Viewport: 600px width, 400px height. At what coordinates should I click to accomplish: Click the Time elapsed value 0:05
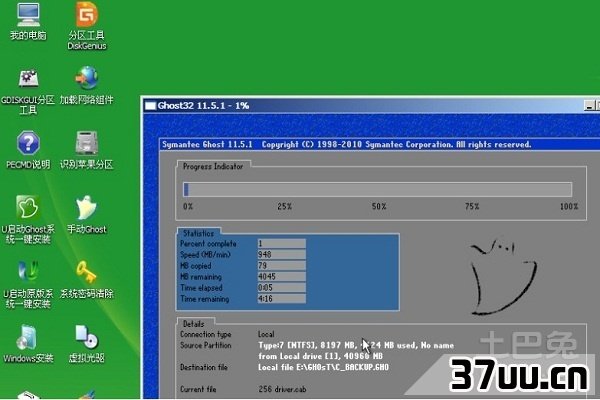[282, 287]
